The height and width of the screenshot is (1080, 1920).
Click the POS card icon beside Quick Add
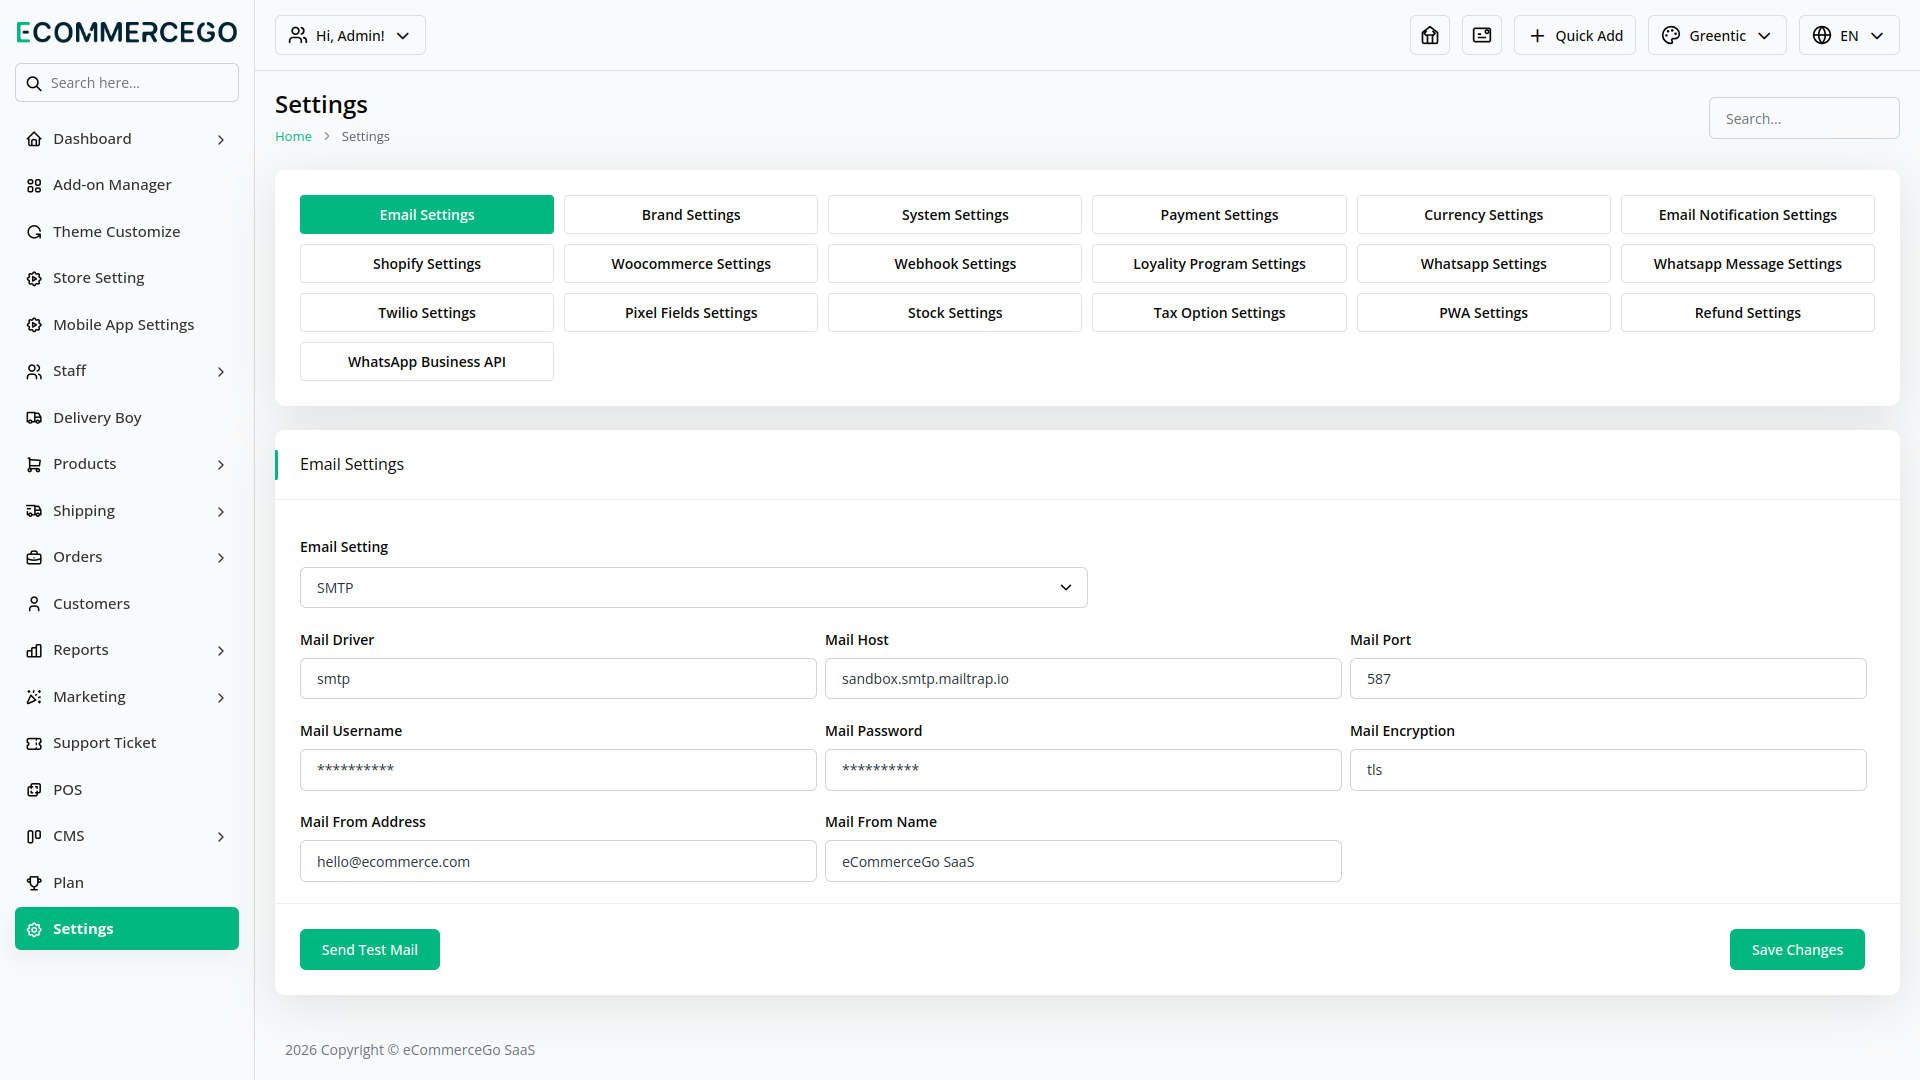[1482, 36]
